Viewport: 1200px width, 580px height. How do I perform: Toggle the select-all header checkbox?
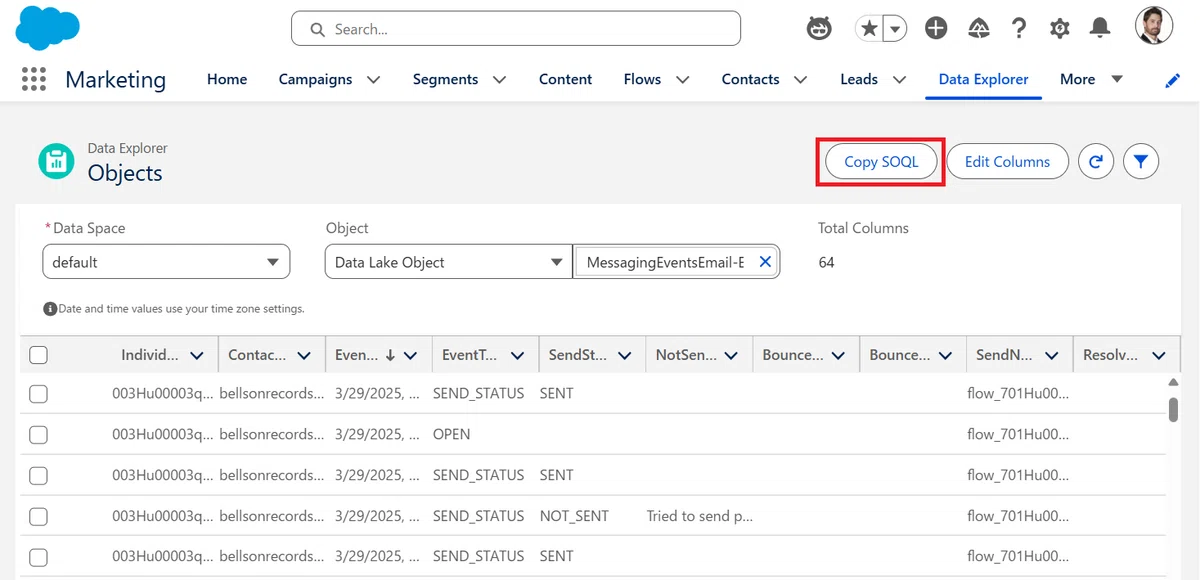[38, 355]
